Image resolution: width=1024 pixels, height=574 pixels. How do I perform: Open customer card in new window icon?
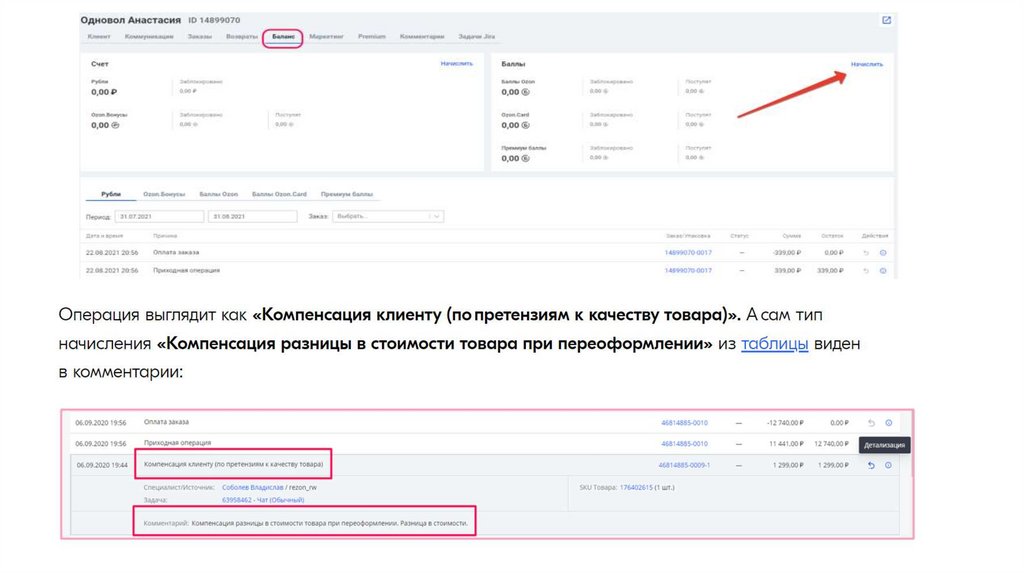click(886, 20)
